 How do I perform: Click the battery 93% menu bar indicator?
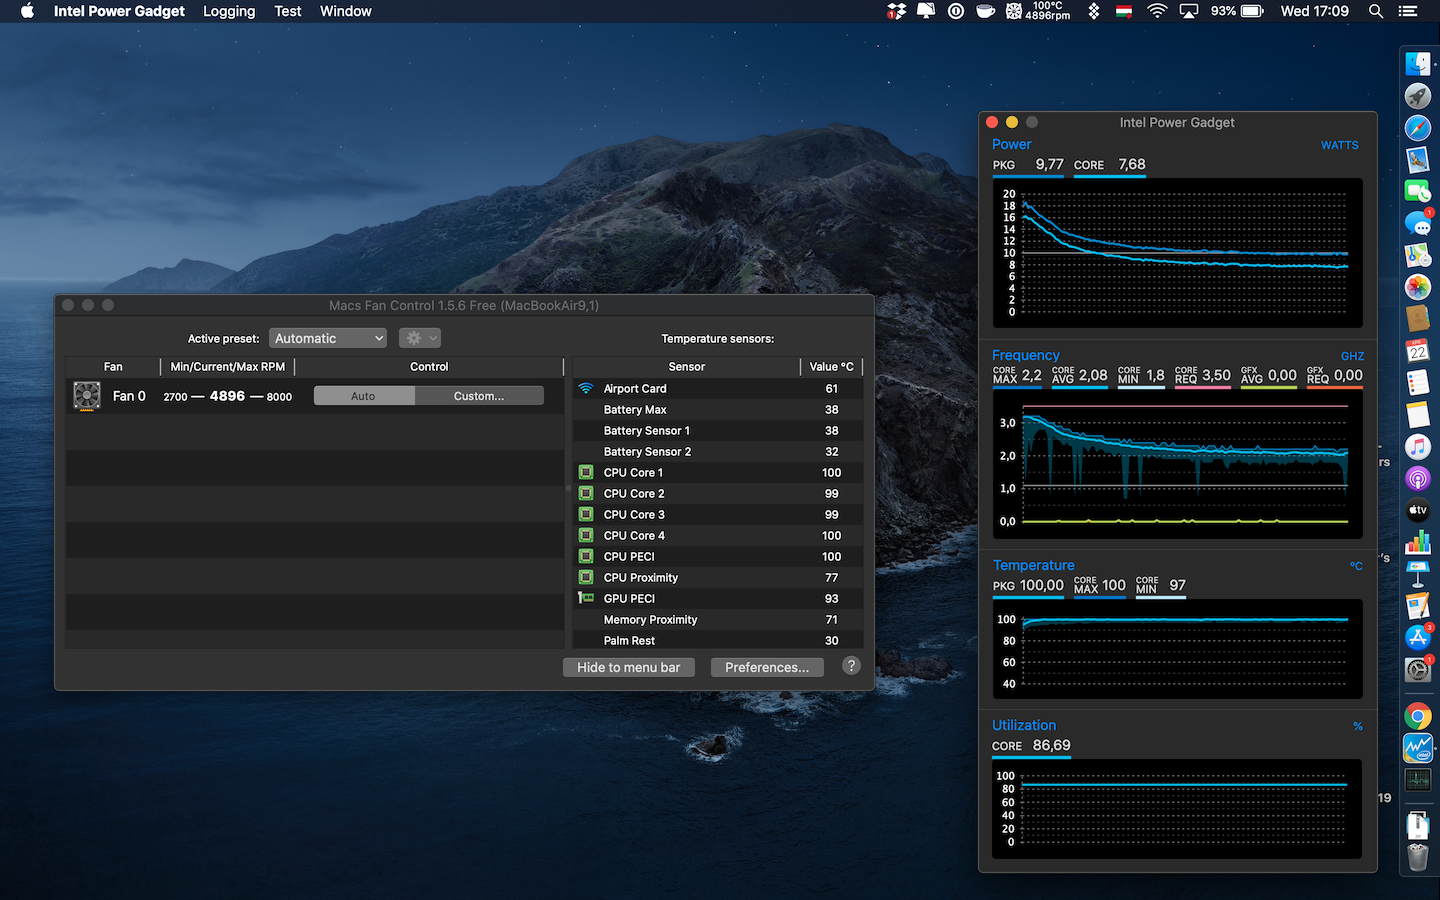point(1237,11)
